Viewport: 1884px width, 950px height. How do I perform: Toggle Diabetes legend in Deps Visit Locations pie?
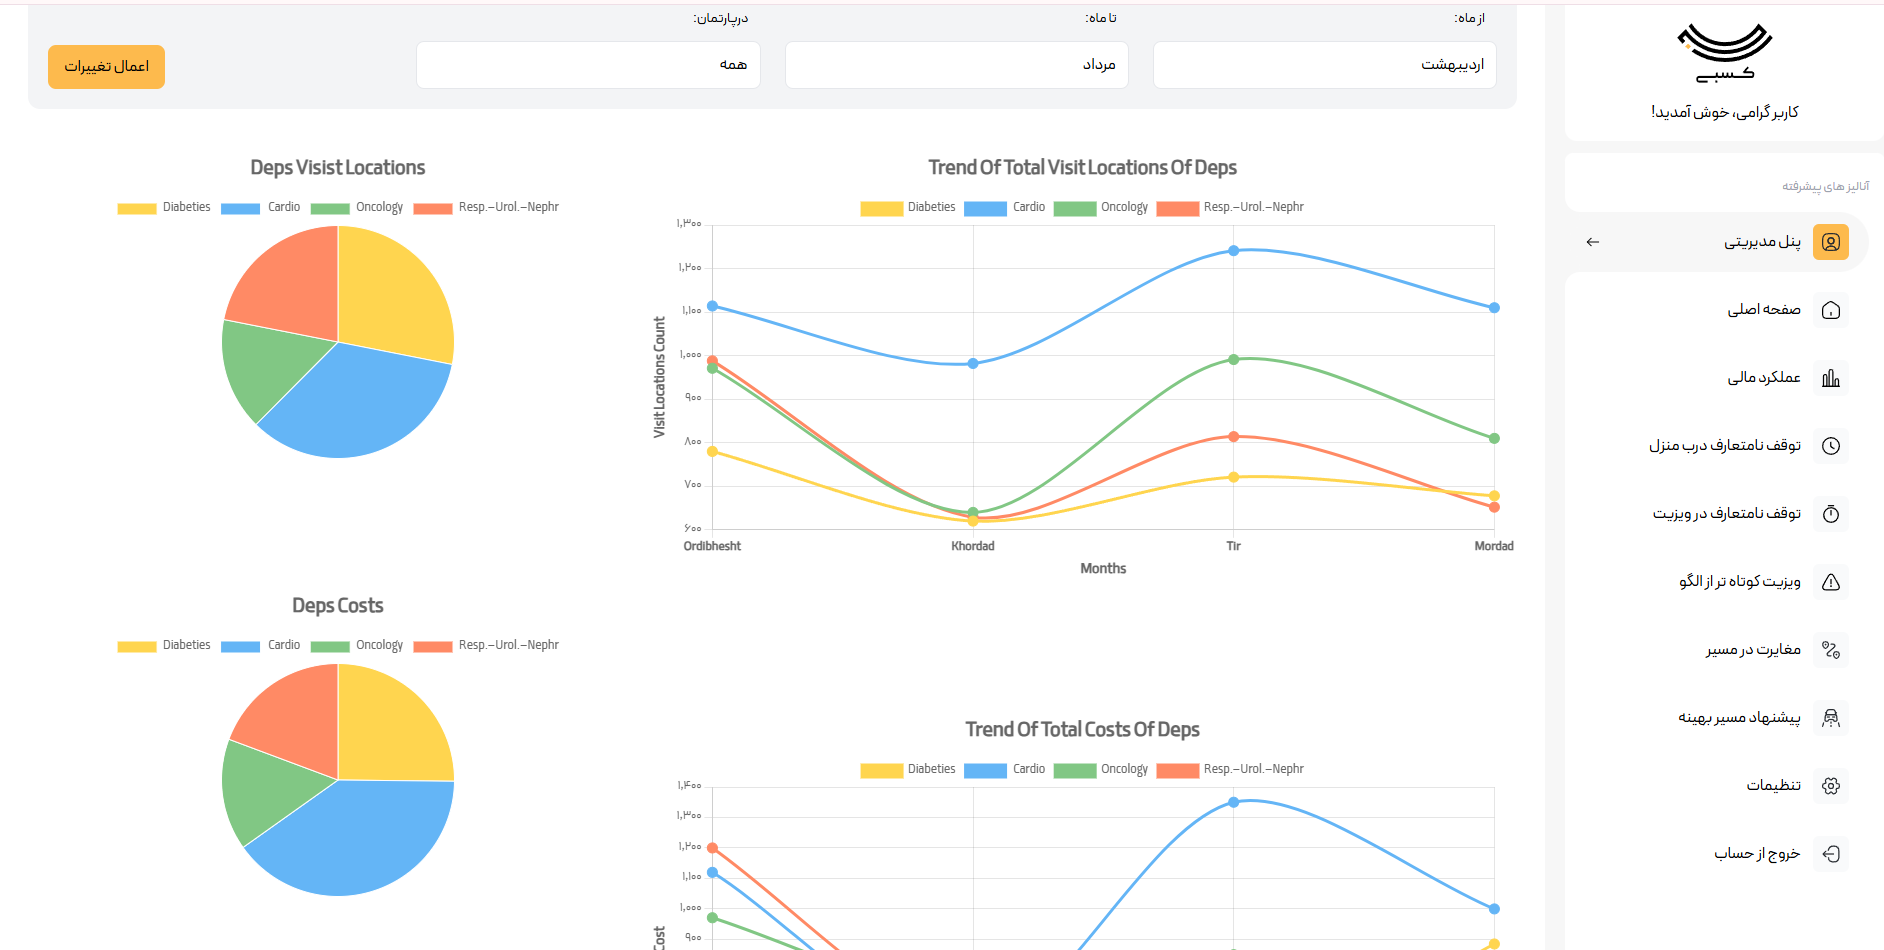click(x=165, y=208)
